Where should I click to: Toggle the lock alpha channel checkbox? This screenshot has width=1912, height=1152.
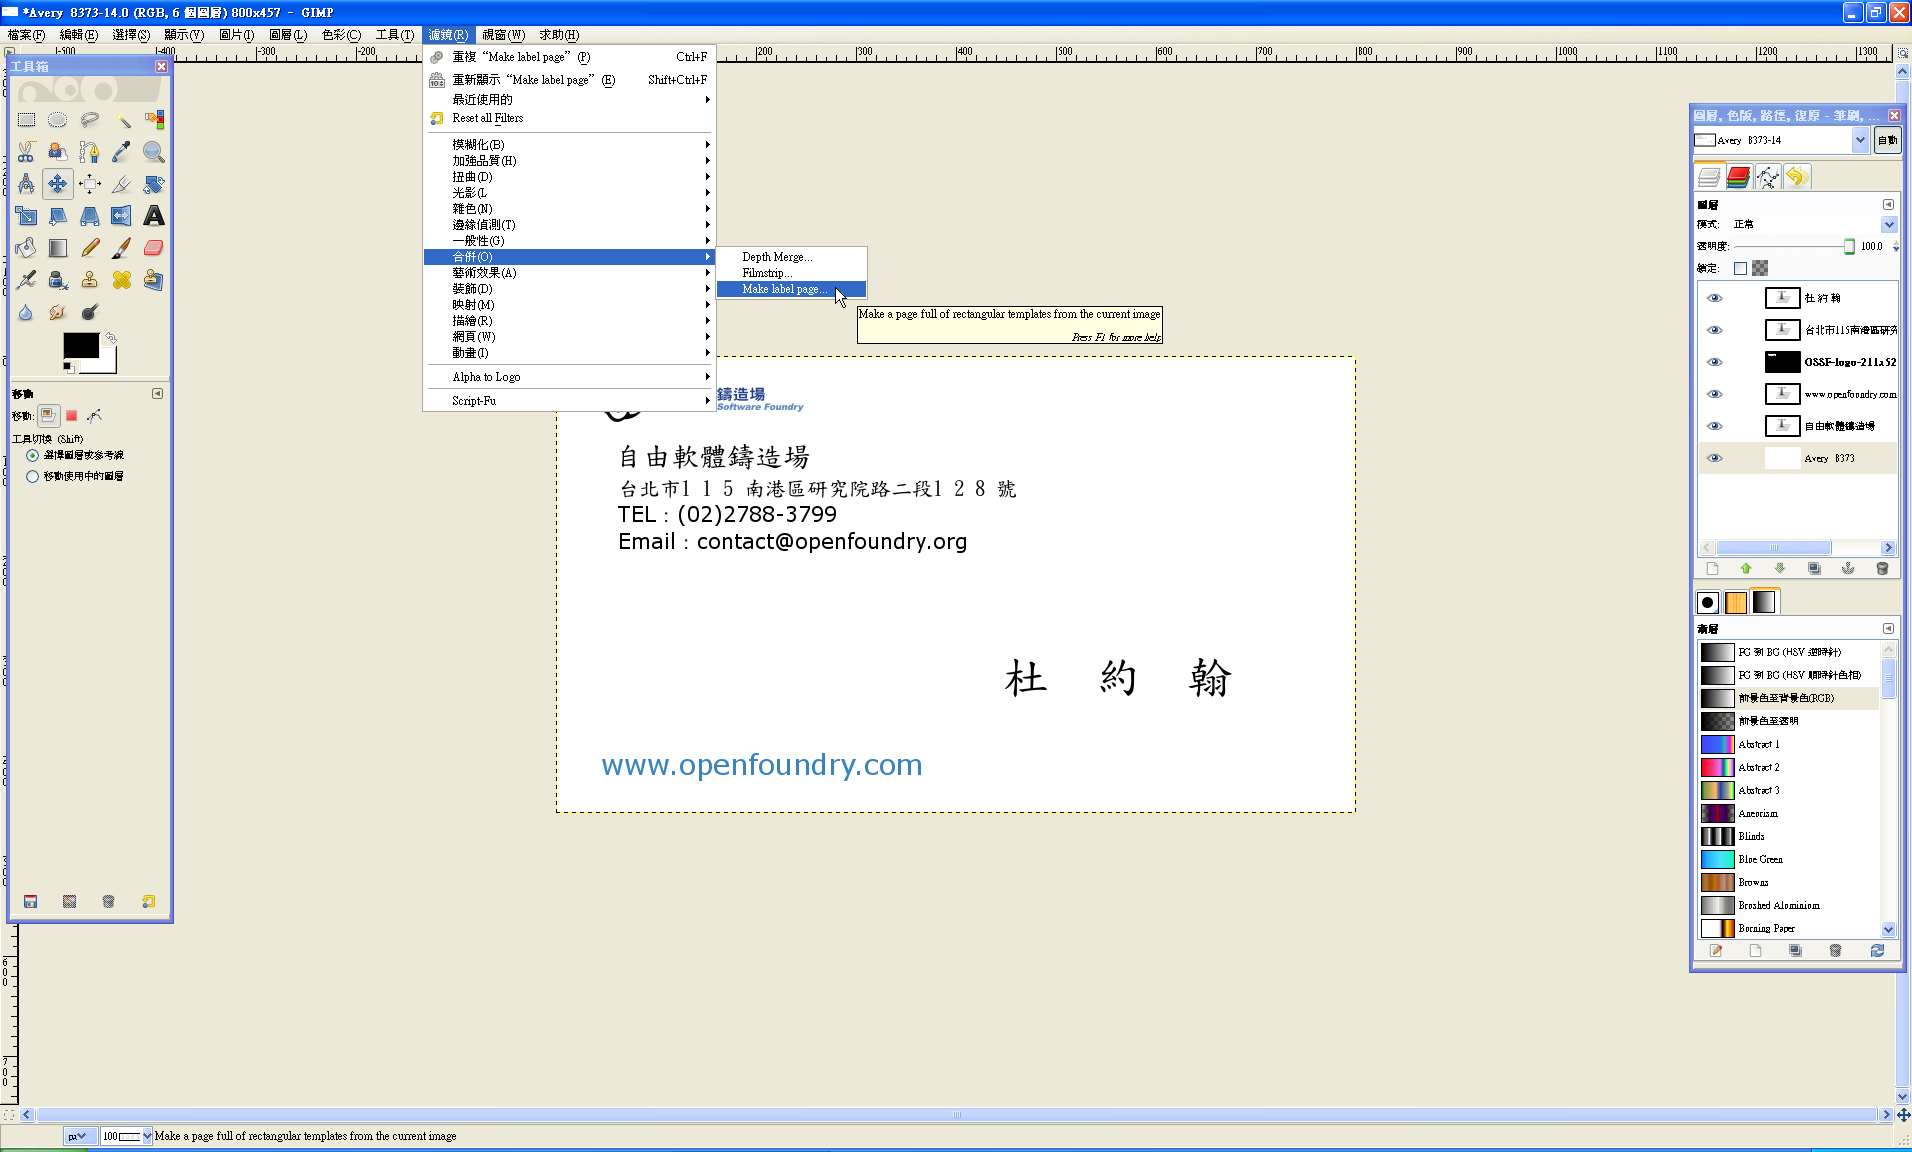tap(1740, 268)
